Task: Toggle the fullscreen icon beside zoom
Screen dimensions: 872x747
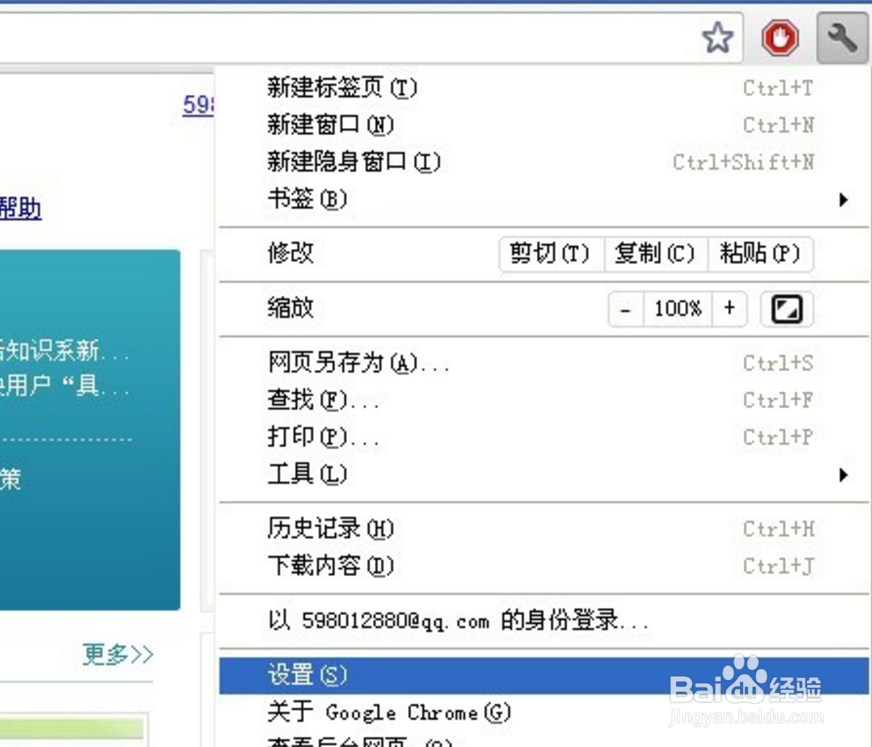Action: [x=787, y=309]
